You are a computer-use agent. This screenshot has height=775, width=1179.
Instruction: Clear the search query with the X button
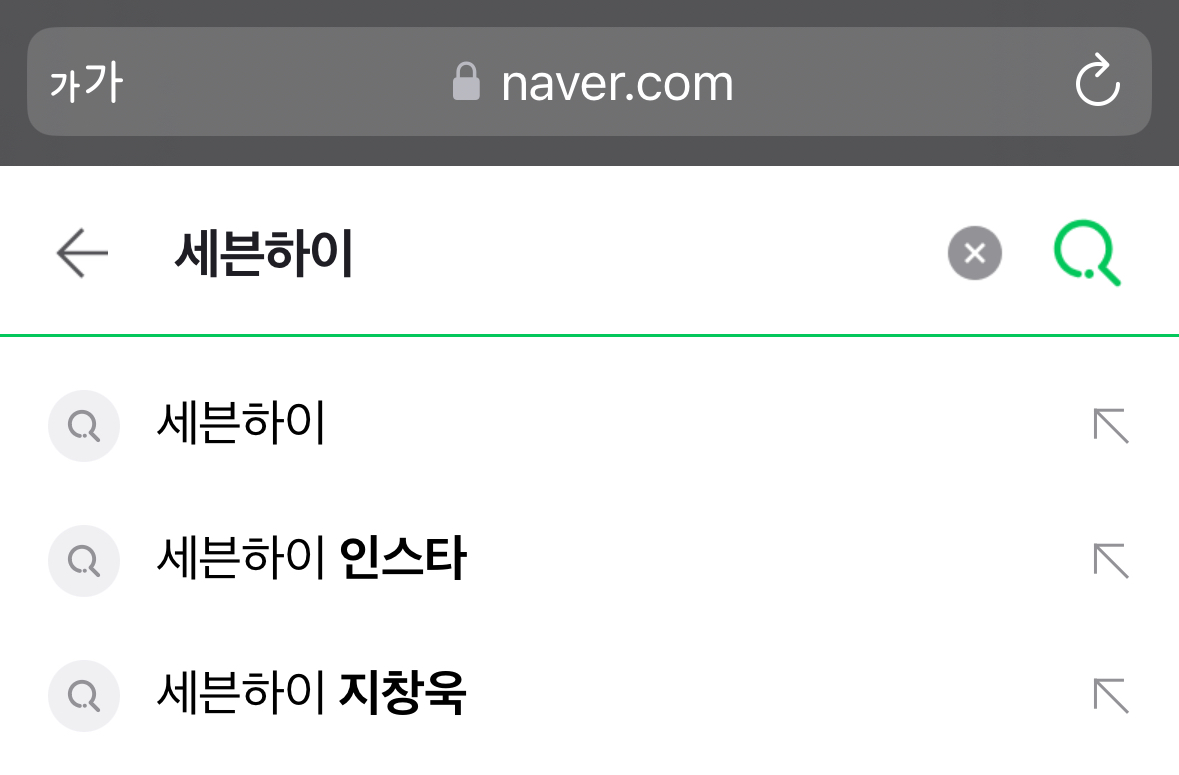(x=974, y=253)
